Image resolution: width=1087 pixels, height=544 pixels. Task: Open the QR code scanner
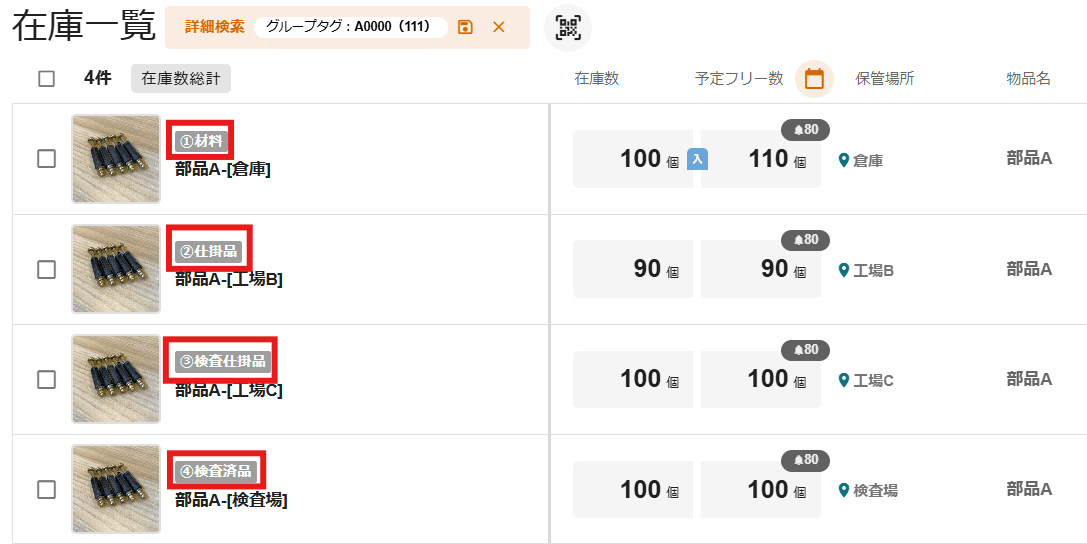point(568,28)
